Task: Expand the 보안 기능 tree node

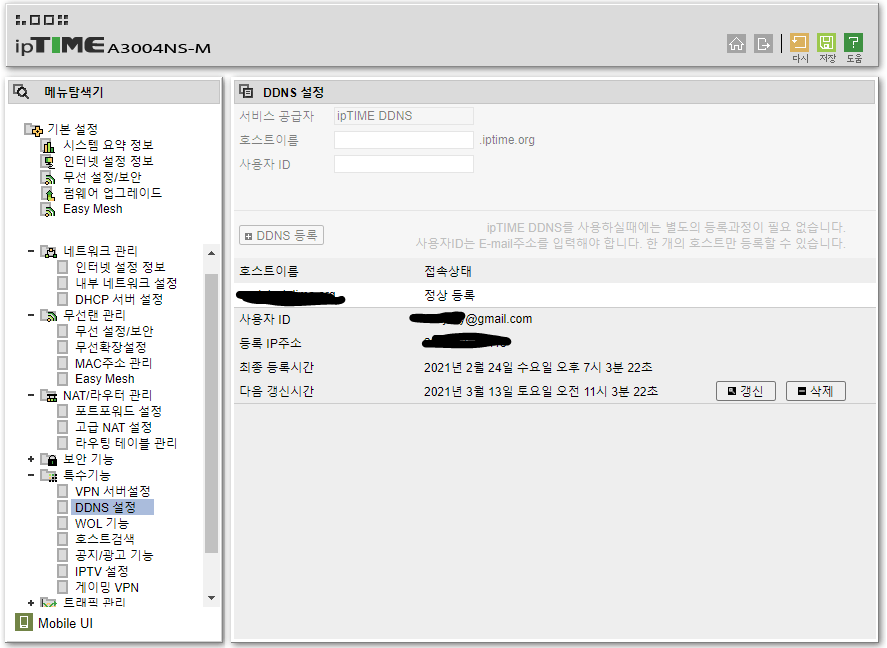Action: [x=31, y=459]
